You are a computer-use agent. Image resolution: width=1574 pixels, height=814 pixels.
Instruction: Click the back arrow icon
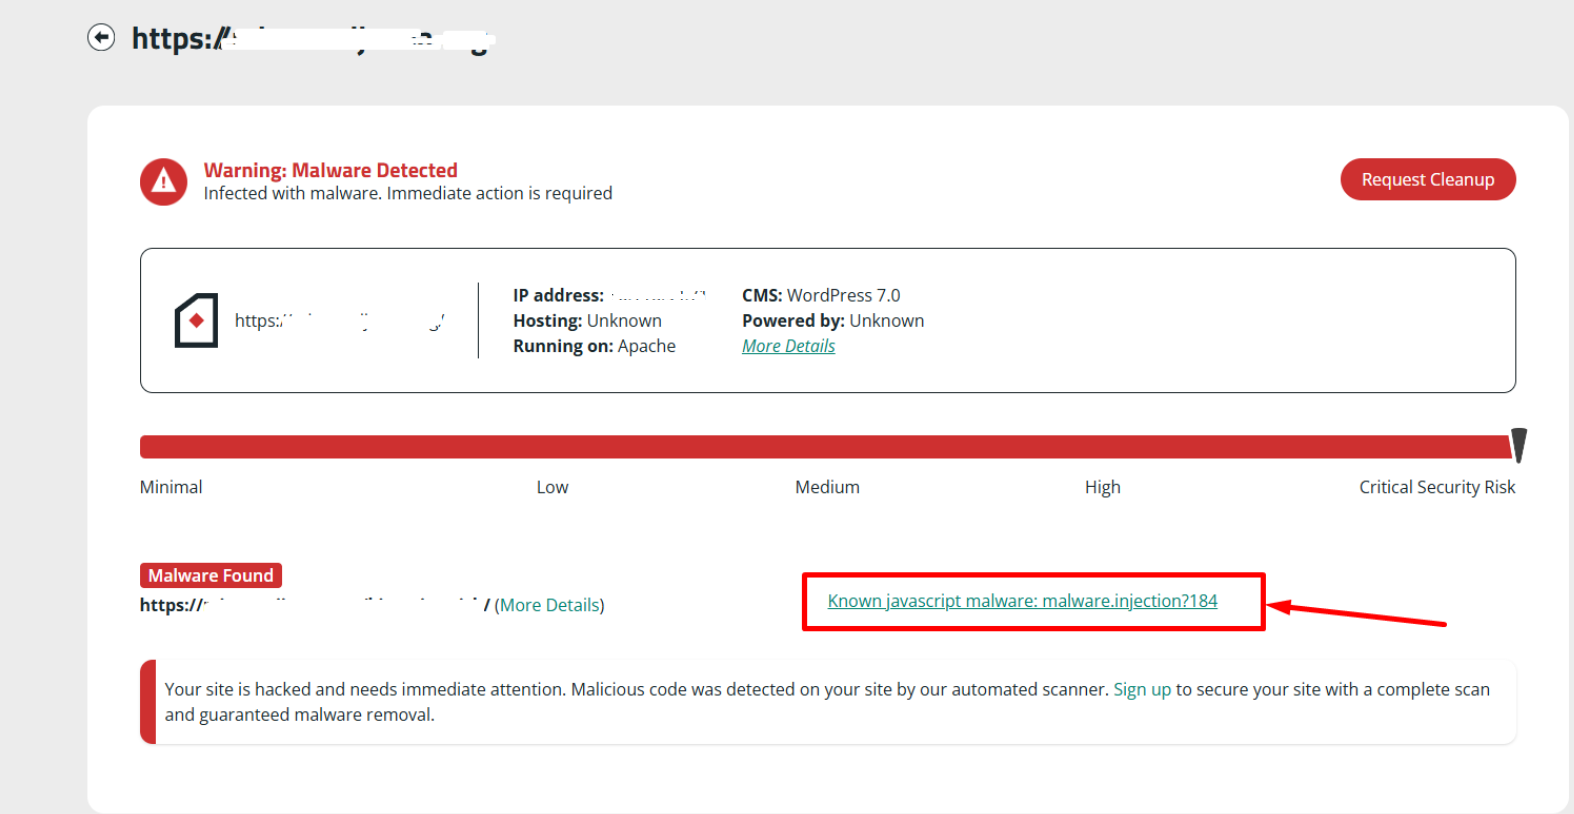pos(101,38)
